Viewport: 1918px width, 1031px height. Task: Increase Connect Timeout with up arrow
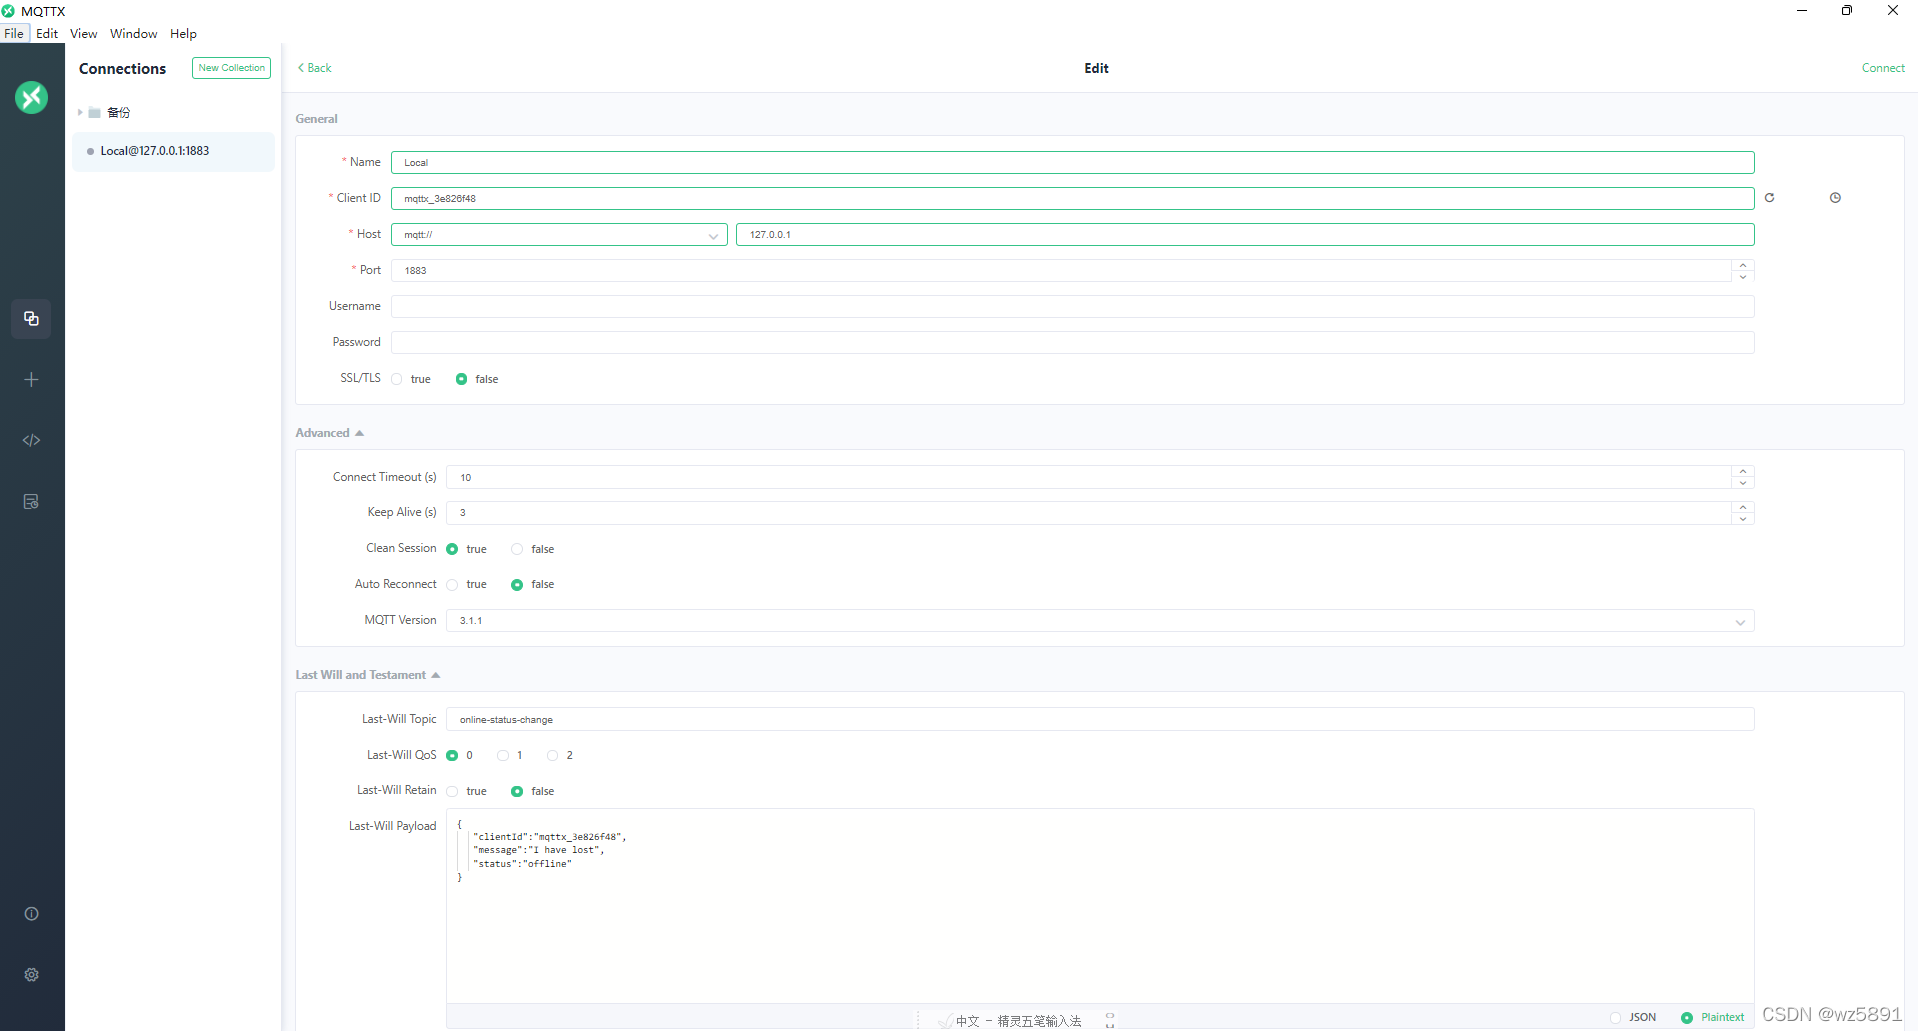click(1743, 472)
